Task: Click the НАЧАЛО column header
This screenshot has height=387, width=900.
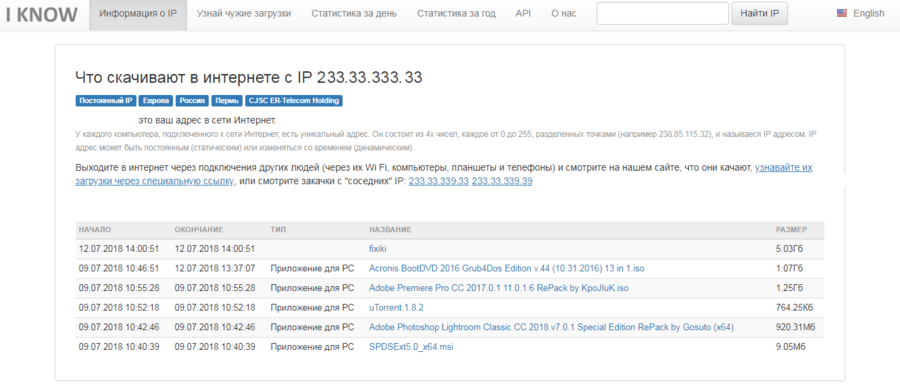Action: (95, 230)
